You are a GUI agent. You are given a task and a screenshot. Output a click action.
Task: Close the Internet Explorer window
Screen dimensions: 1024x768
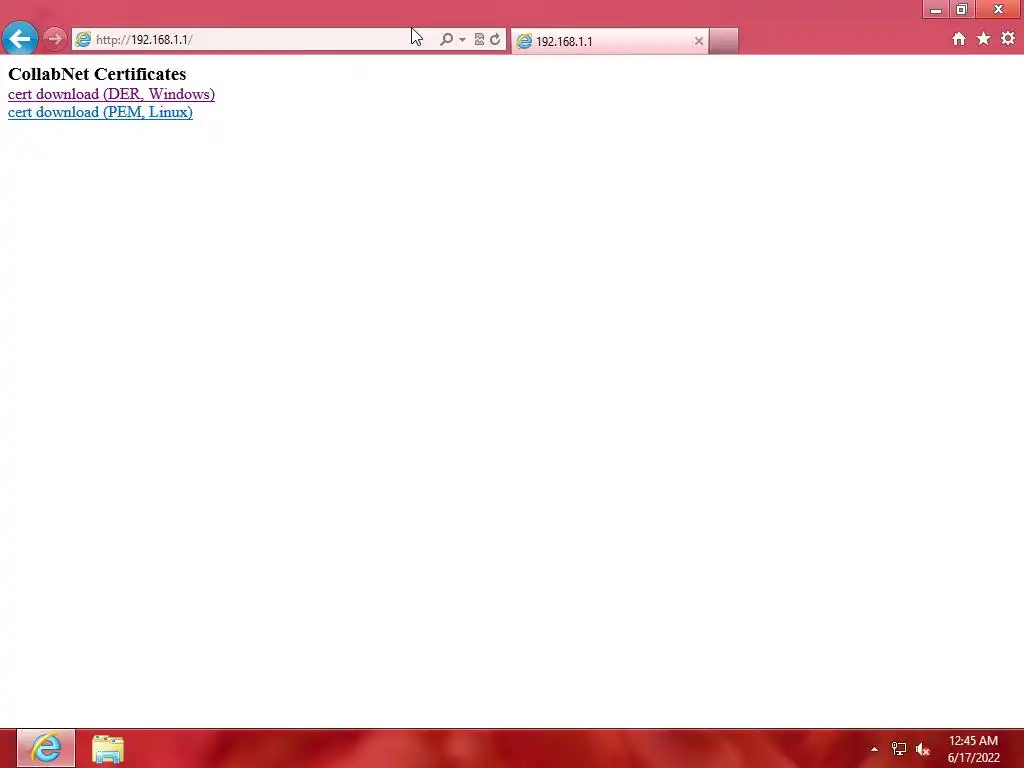click(x=998, y=9)
